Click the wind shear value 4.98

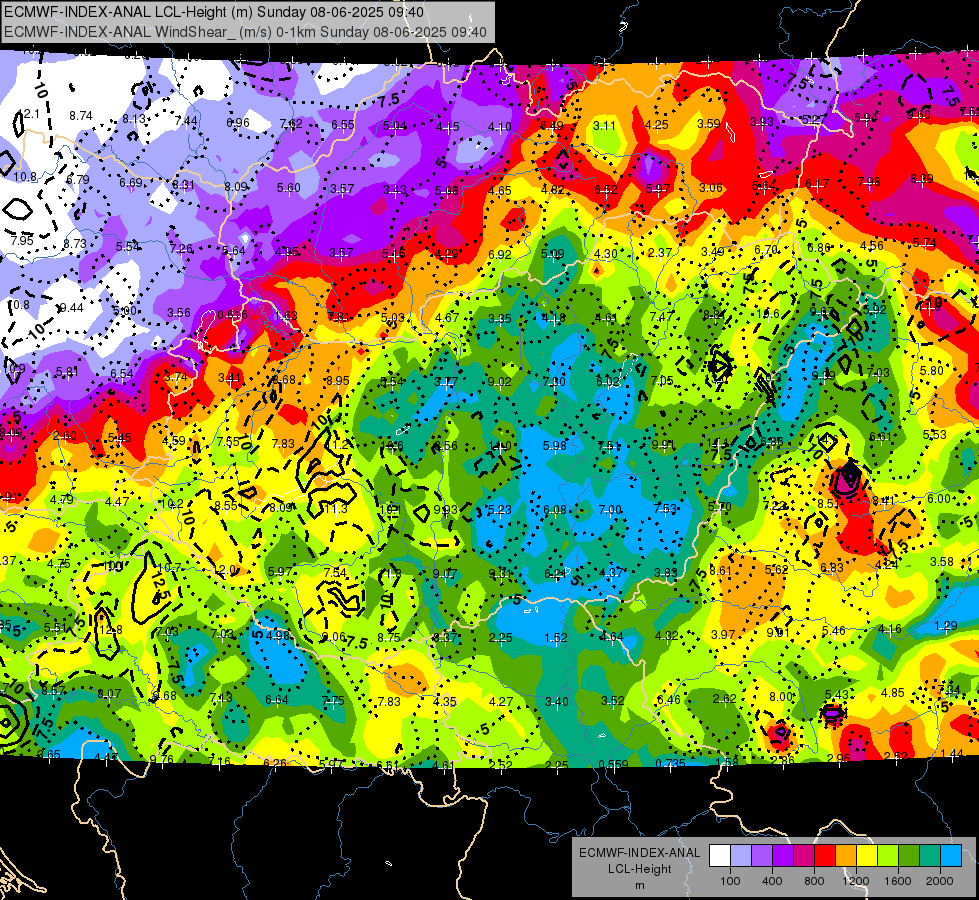click(278, 636)
